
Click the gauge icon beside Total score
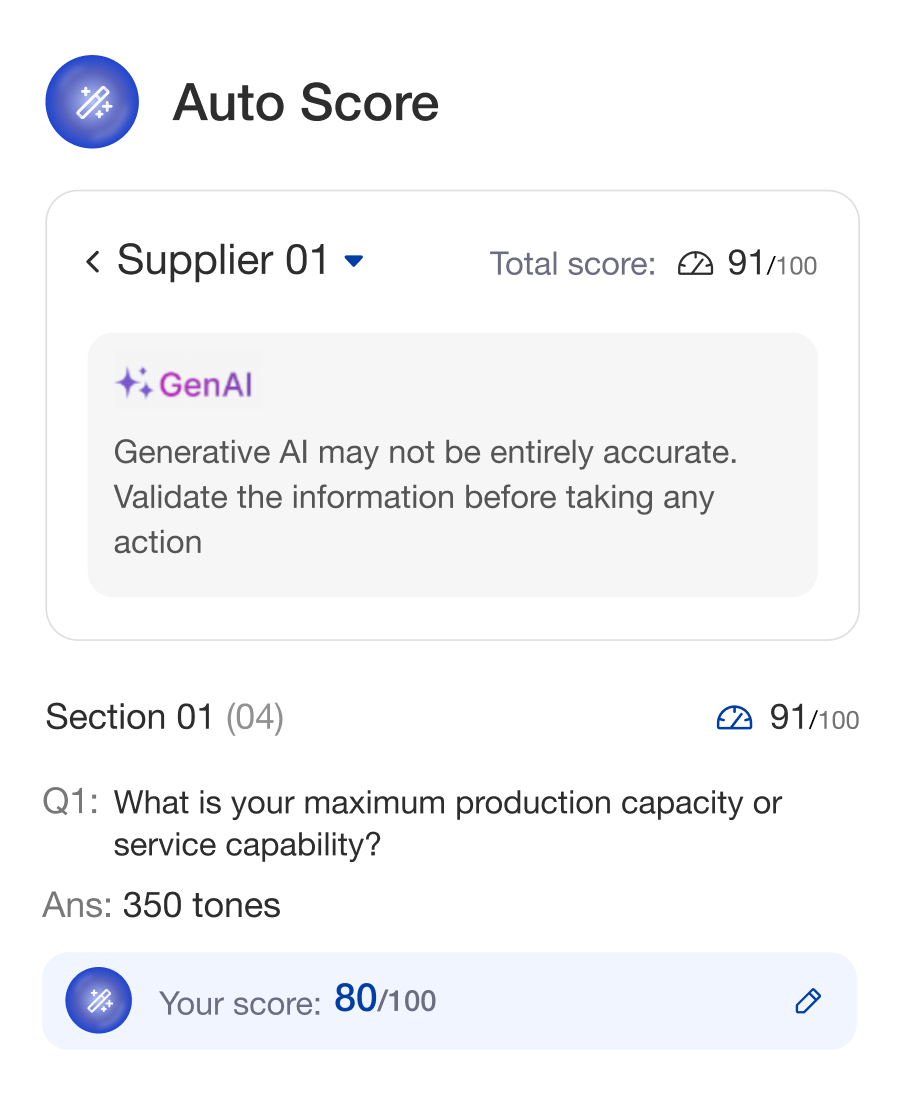(695, 264)
